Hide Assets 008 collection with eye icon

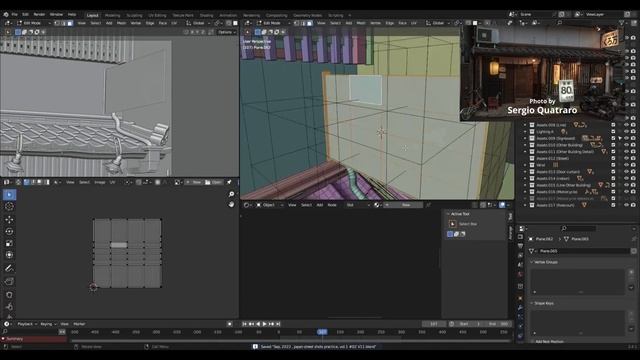pyautogui.click(x=626, y=125)
